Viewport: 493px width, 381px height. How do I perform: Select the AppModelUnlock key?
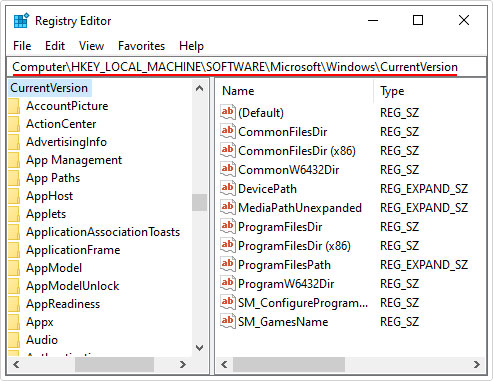(x=73, y=286)
